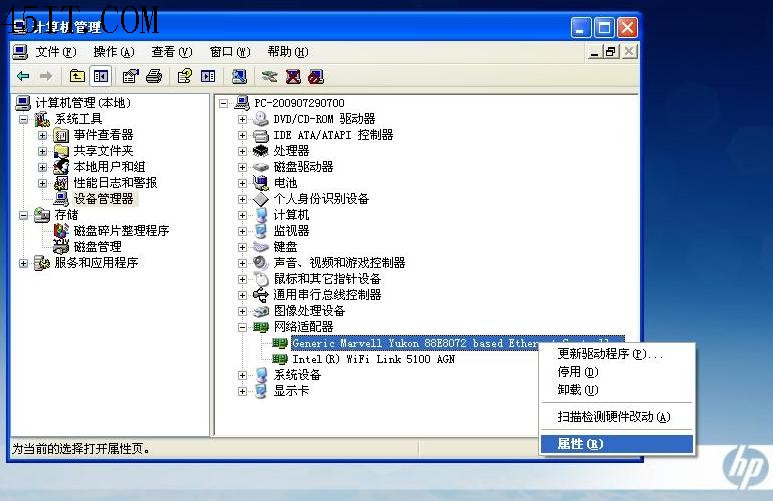Screen dimensions: 773x501
Task: Click the Disk Management (磁盘管理) icon
Action: click(x=61, y=247)
